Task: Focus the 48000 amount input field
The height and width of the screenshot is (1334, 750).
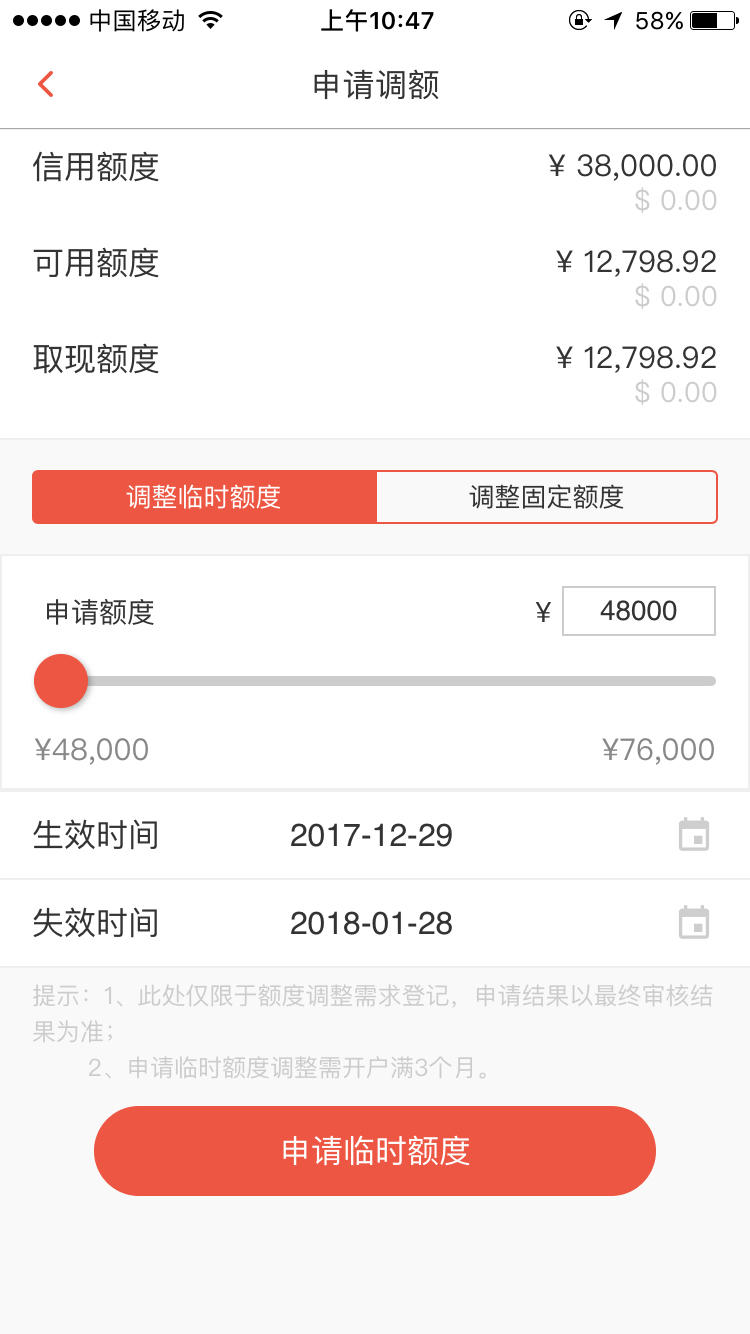Action: coord(639,611)
